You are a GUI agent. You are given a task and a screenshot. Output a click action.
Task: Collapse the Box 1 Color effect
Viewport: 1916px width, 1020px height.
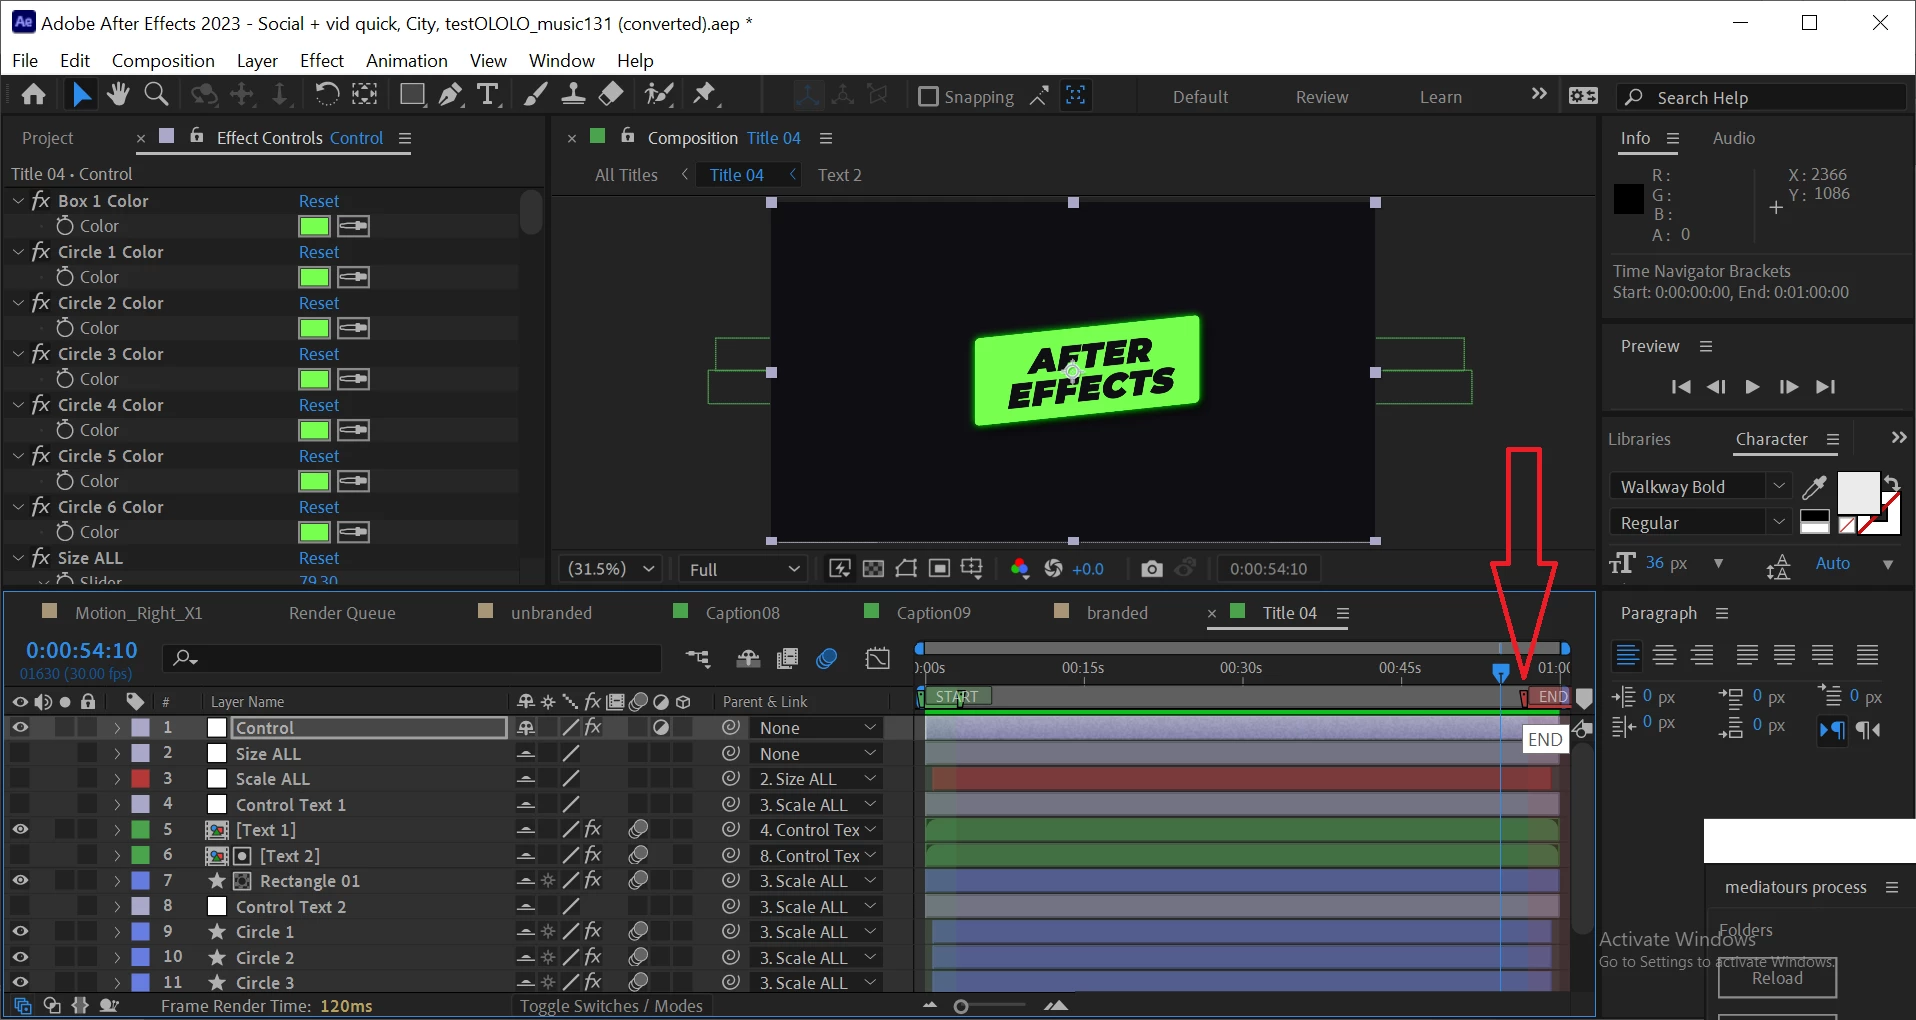18,201
